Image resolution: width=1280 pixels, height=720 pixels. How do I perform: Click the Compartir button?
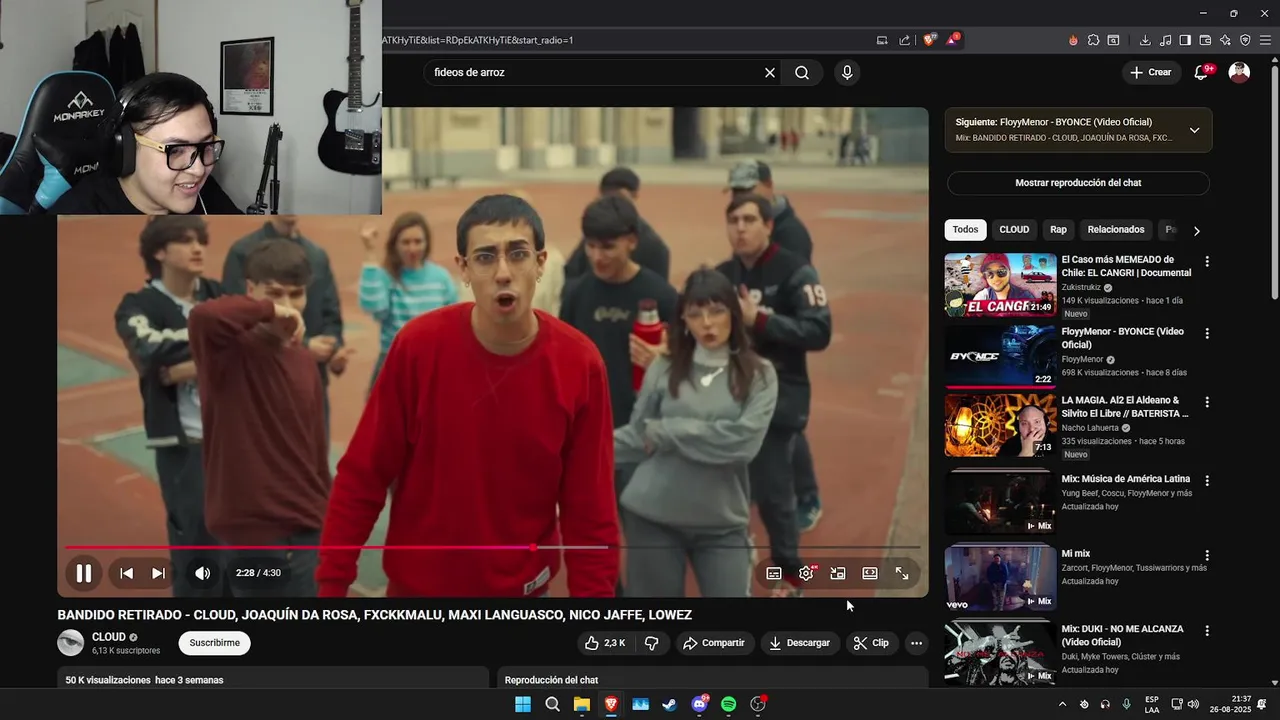pyautogui.click(x=714, y=643)
